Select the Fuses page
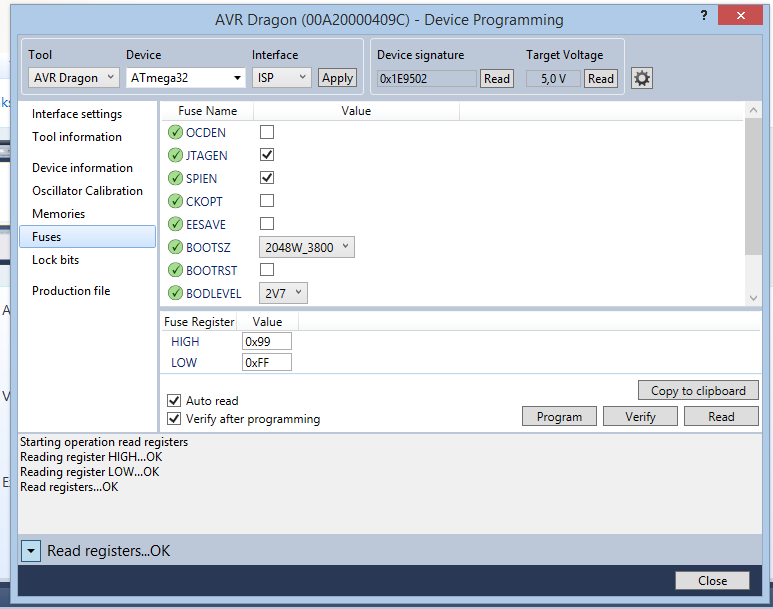The width and height of the screenshot is (773, 609). [87, 237]
